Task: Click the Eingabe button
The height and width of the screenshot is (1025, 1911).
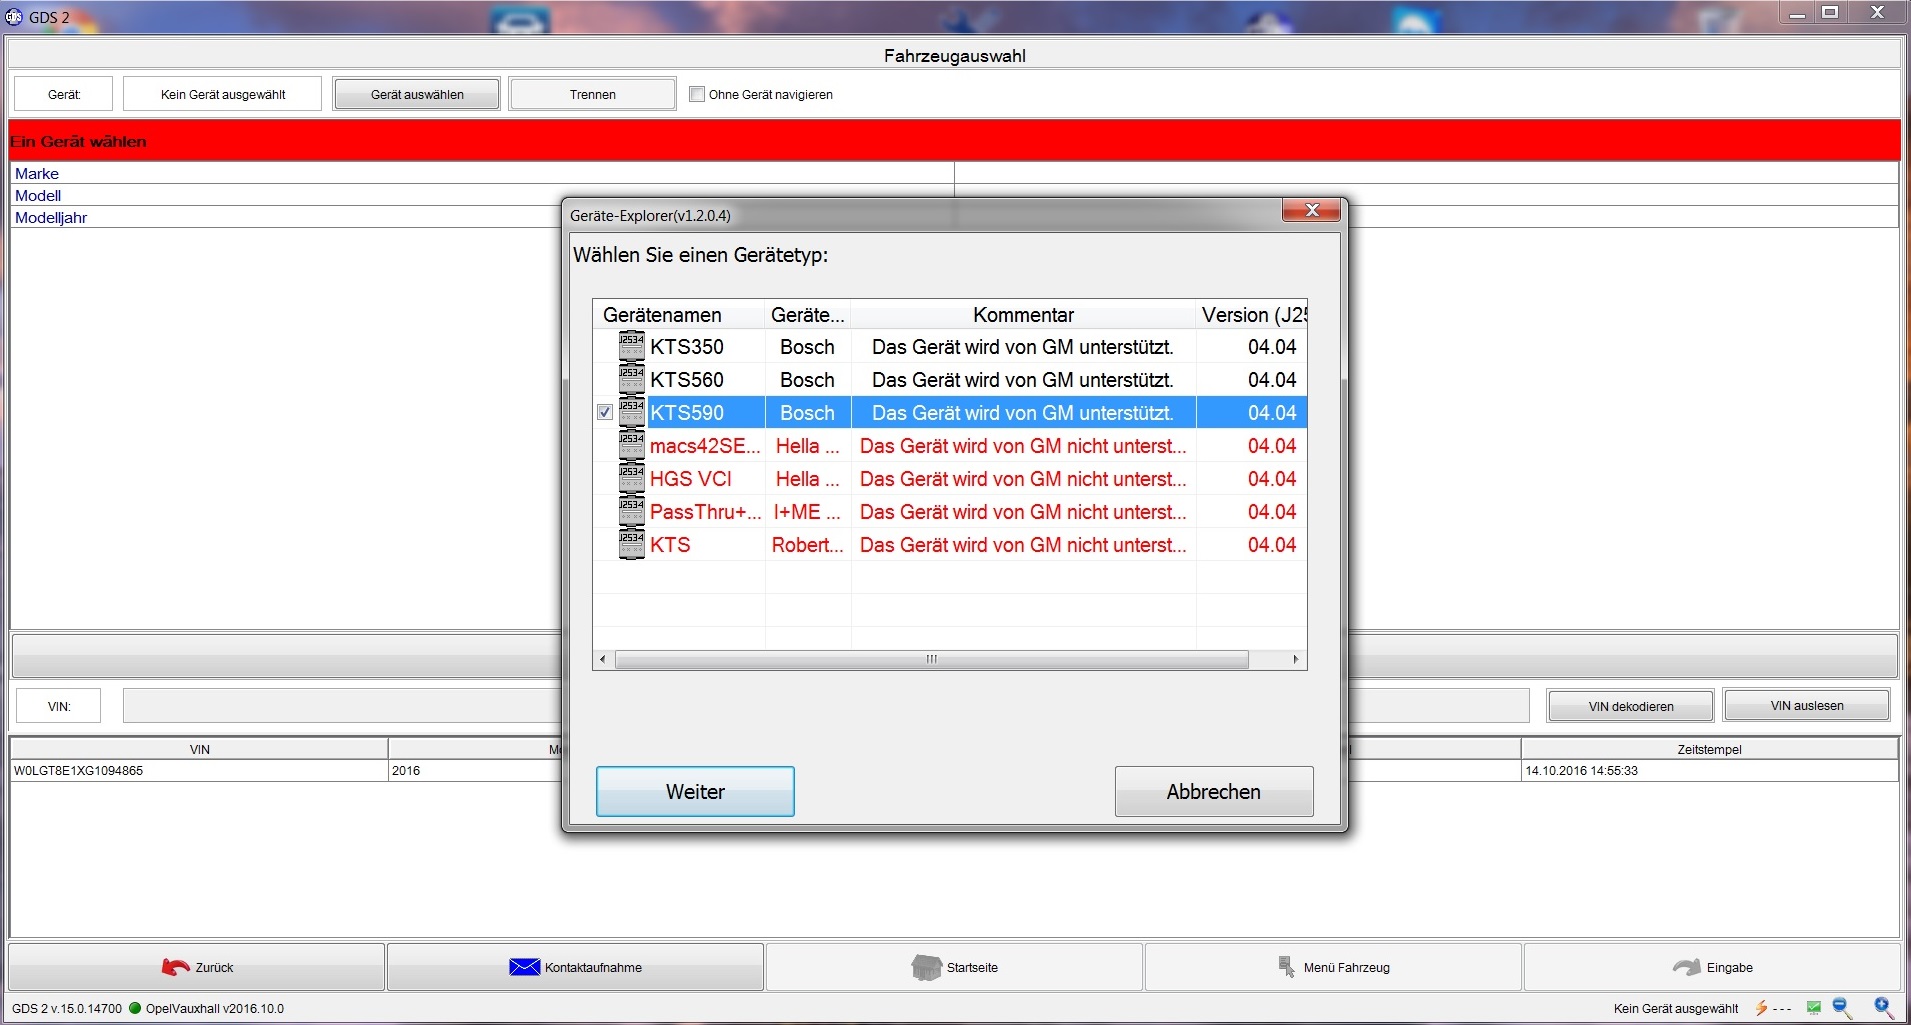Action: click(x=1712, y=967)
